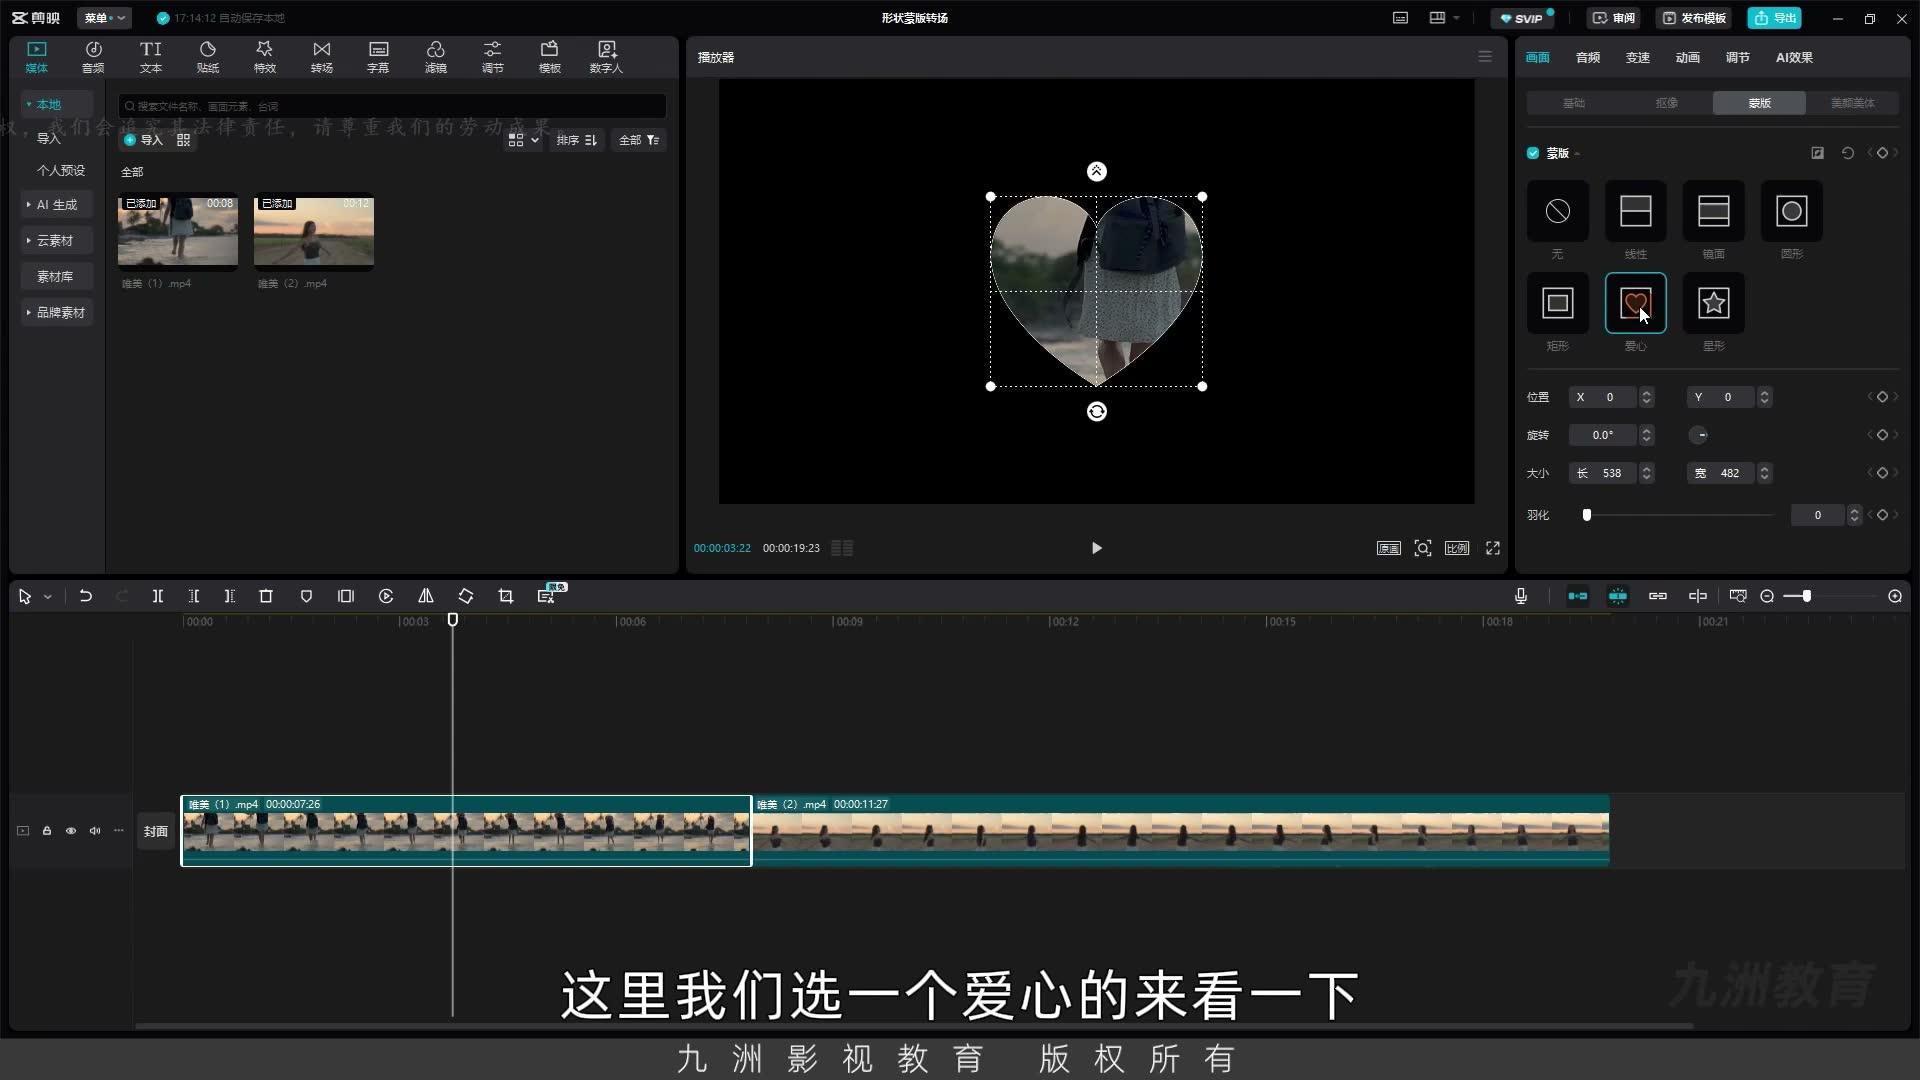The height and width of the screenshot is (1080, 1920).
Task: Open the 模板 templates panel
Action: tap(549, 57)
